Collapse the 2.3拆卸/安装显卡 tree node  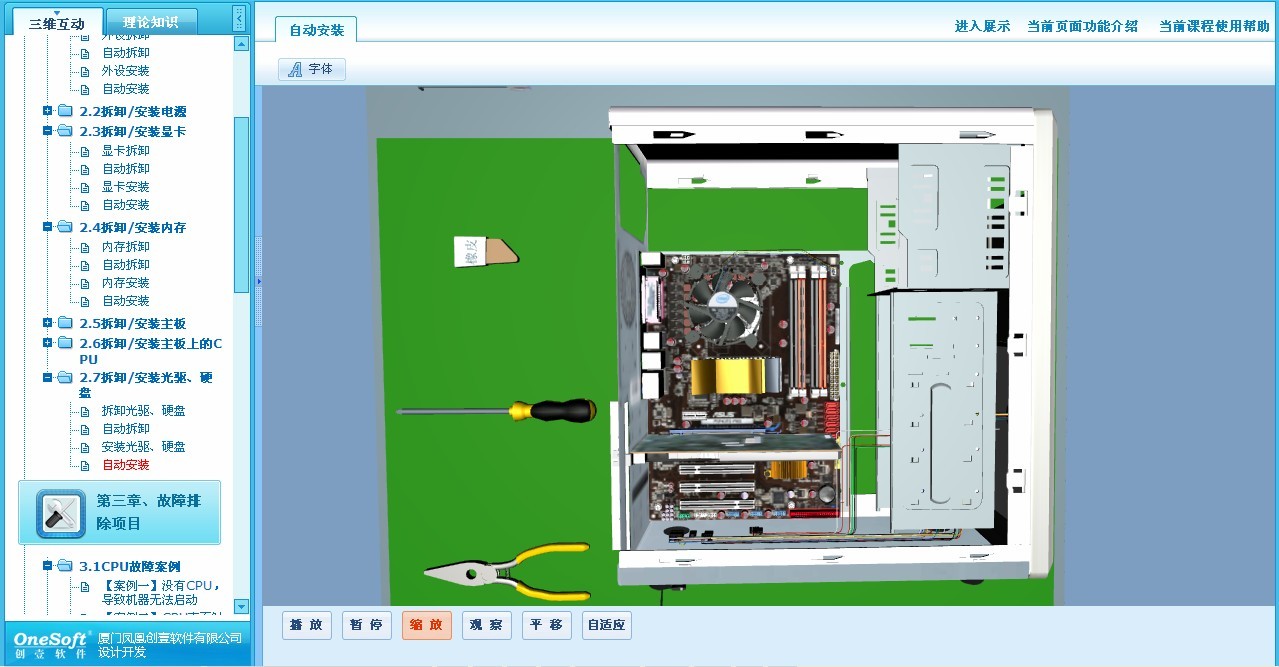47,131
